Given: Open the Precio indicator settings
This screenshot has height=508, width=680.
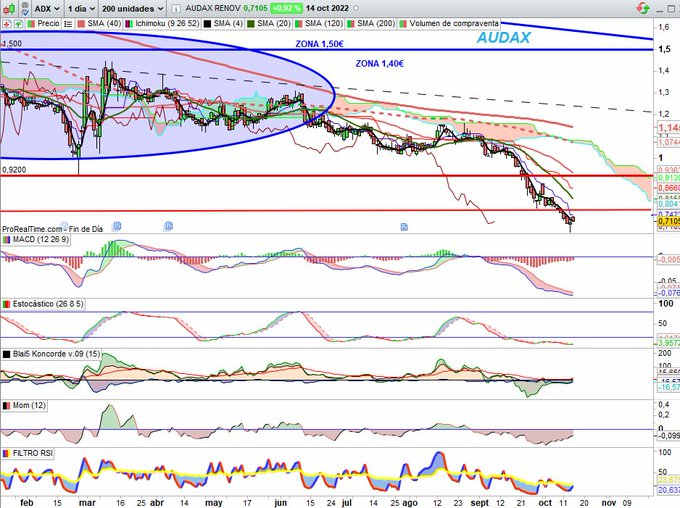Looking at the screenshot, I should [x=48, y=23].
